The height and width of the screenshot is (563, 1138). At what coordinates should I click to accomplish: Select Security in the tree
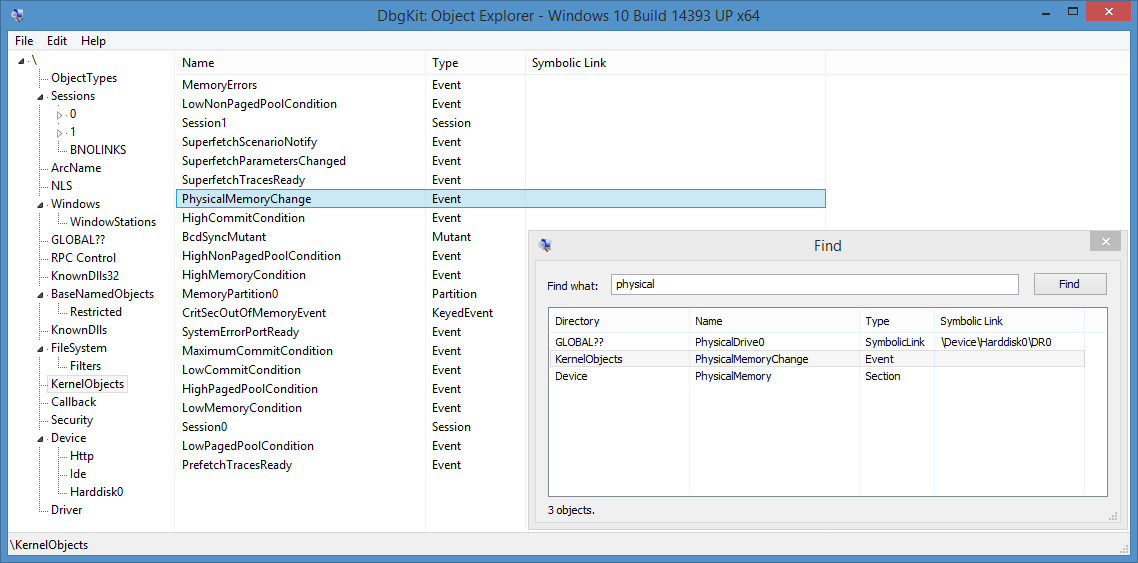pos(72,420)
